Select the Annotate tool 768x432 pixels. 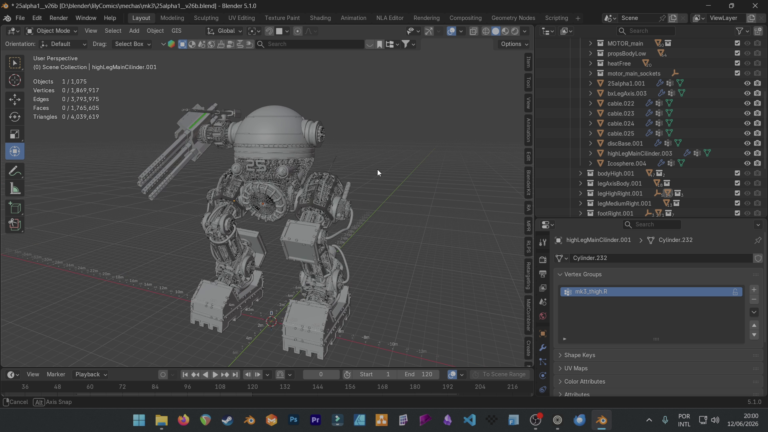coord(15,171)
